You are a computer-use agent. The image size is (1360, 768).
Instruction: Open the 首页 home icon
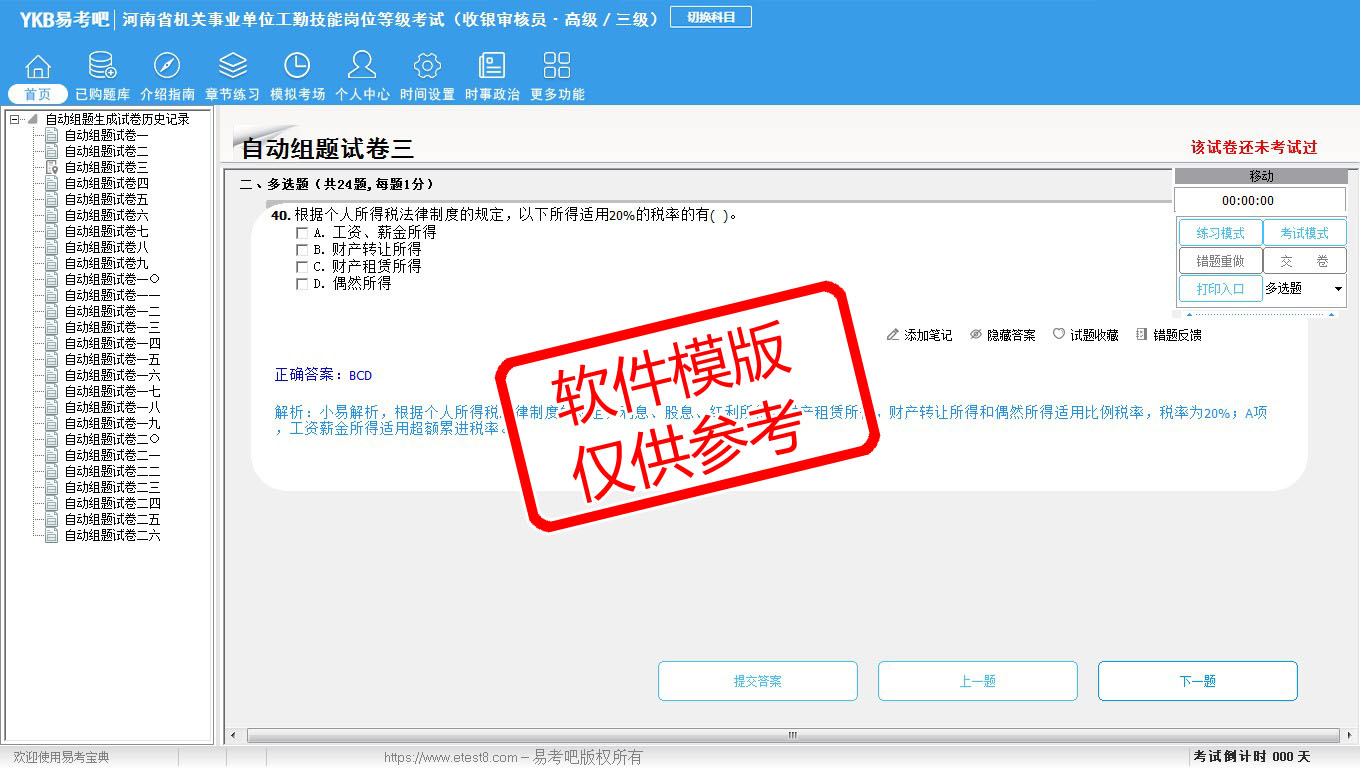[x=38, y=66]
